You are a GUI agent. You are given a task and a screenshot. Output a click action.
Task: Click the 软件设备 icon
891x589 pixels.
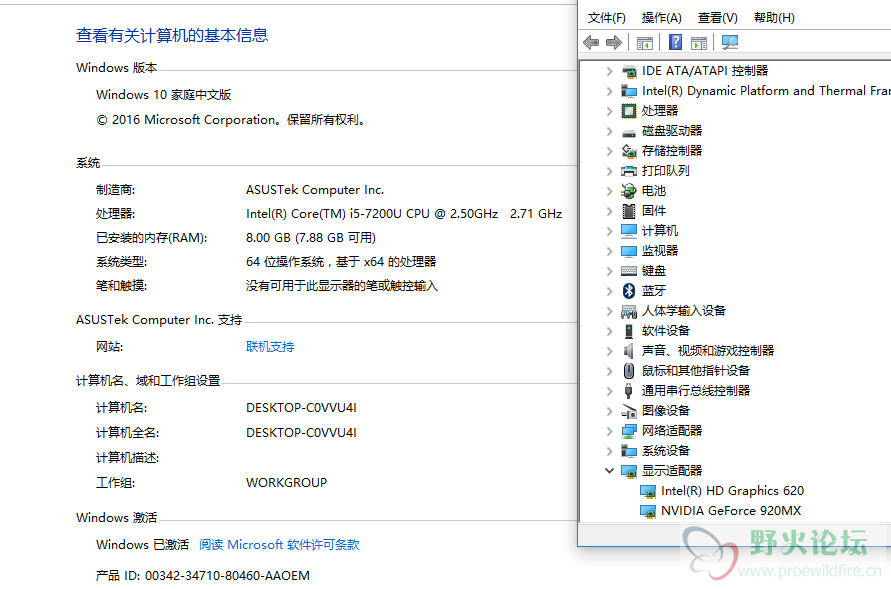(x=628, y=331)
